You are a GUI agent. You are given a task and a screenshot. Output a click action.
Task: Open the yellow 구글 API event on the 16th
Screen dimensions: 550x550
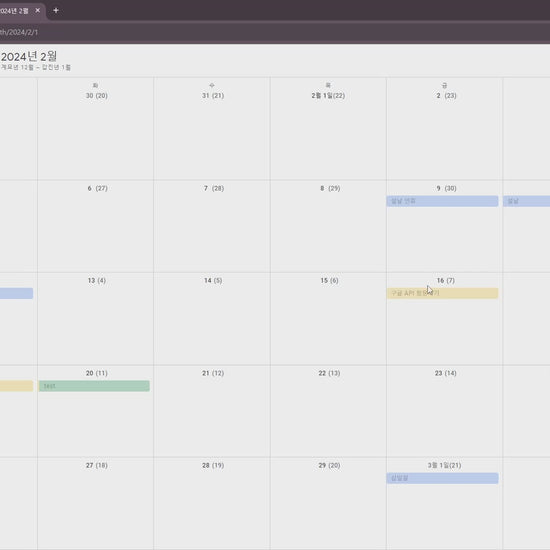coord(442,293)
